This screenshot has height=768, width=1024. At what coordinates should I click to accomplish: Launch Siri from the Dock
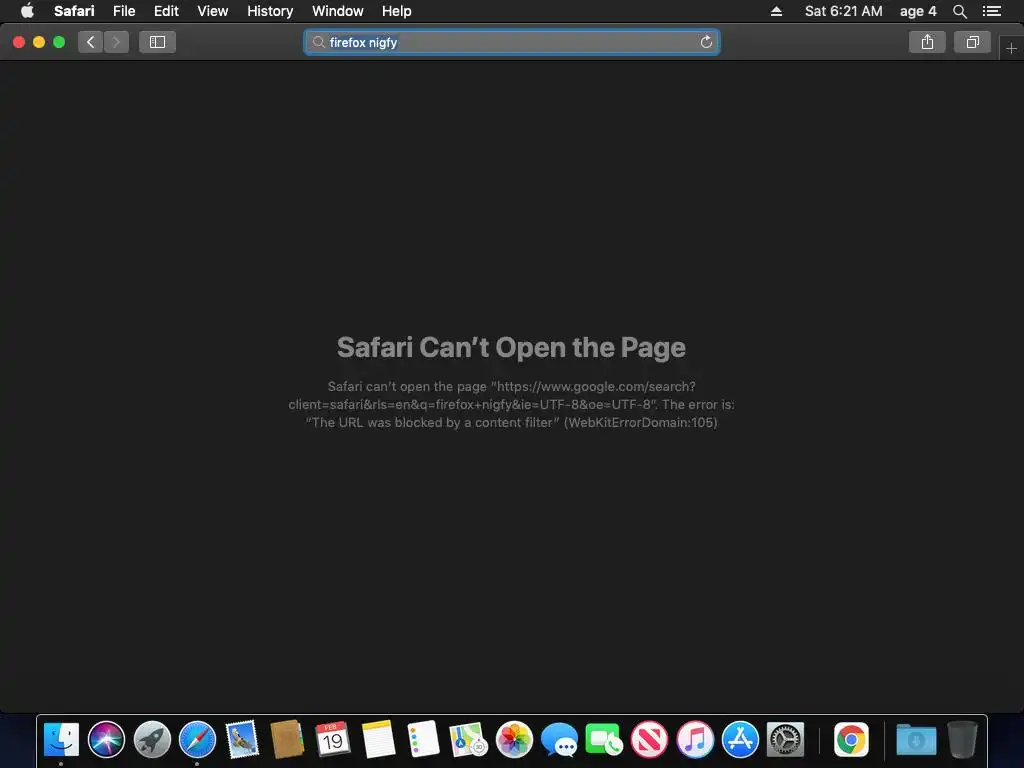106,739
